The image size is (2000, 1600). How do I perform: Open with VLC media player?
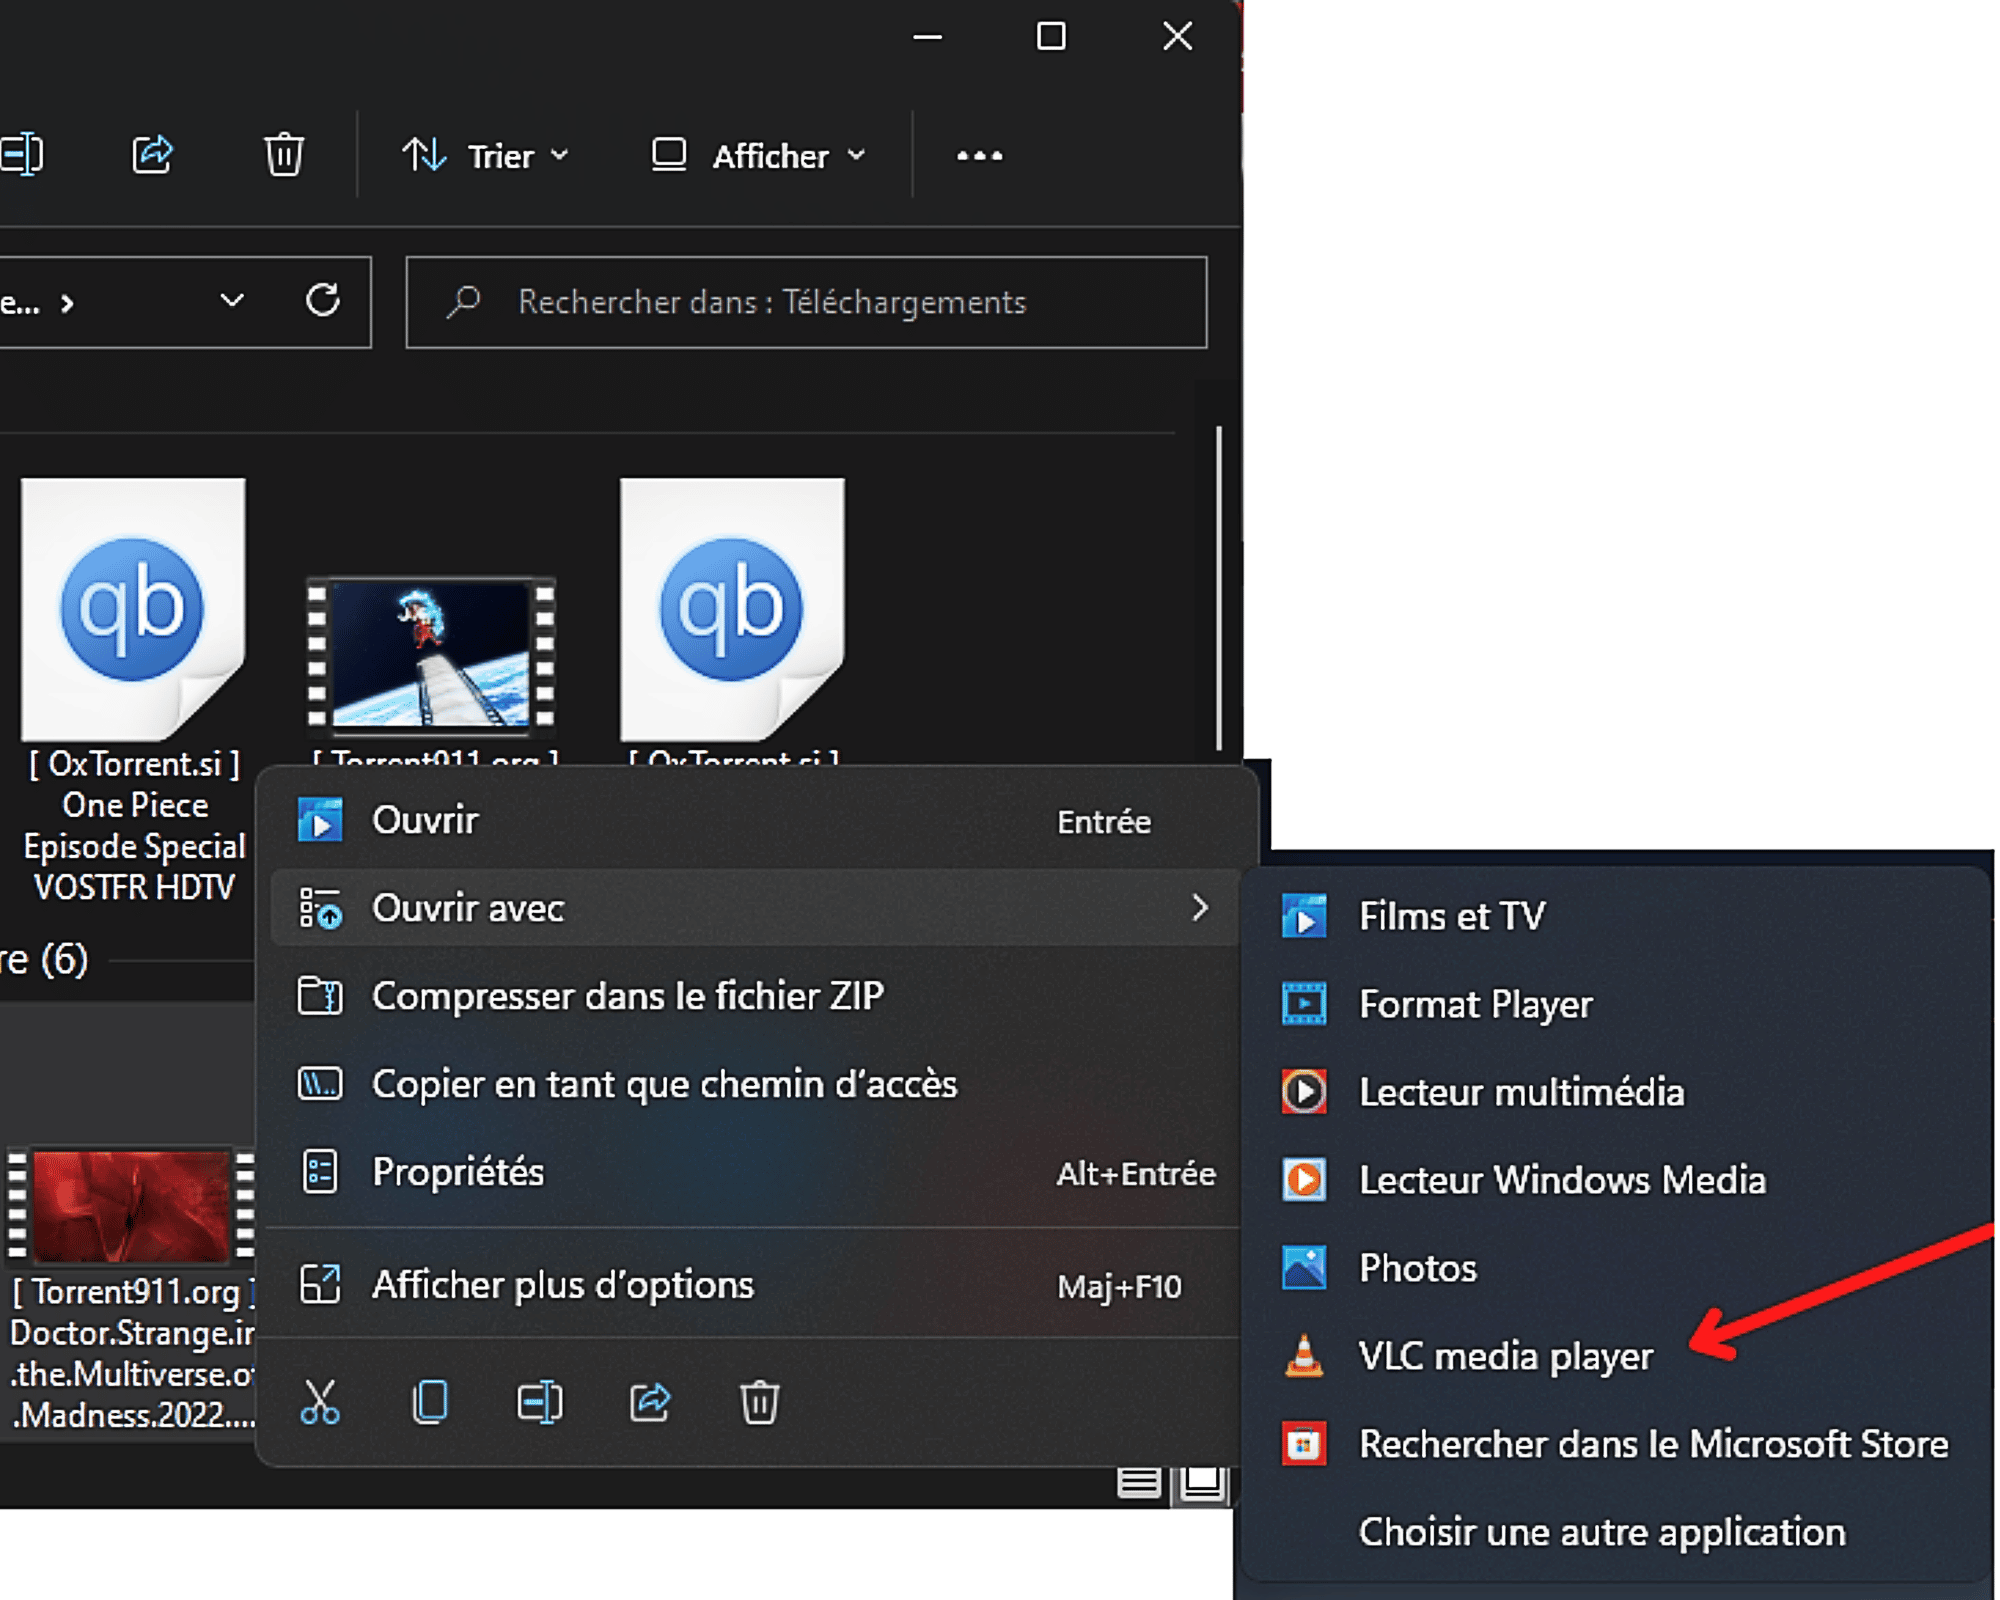click(1617, 1356)
